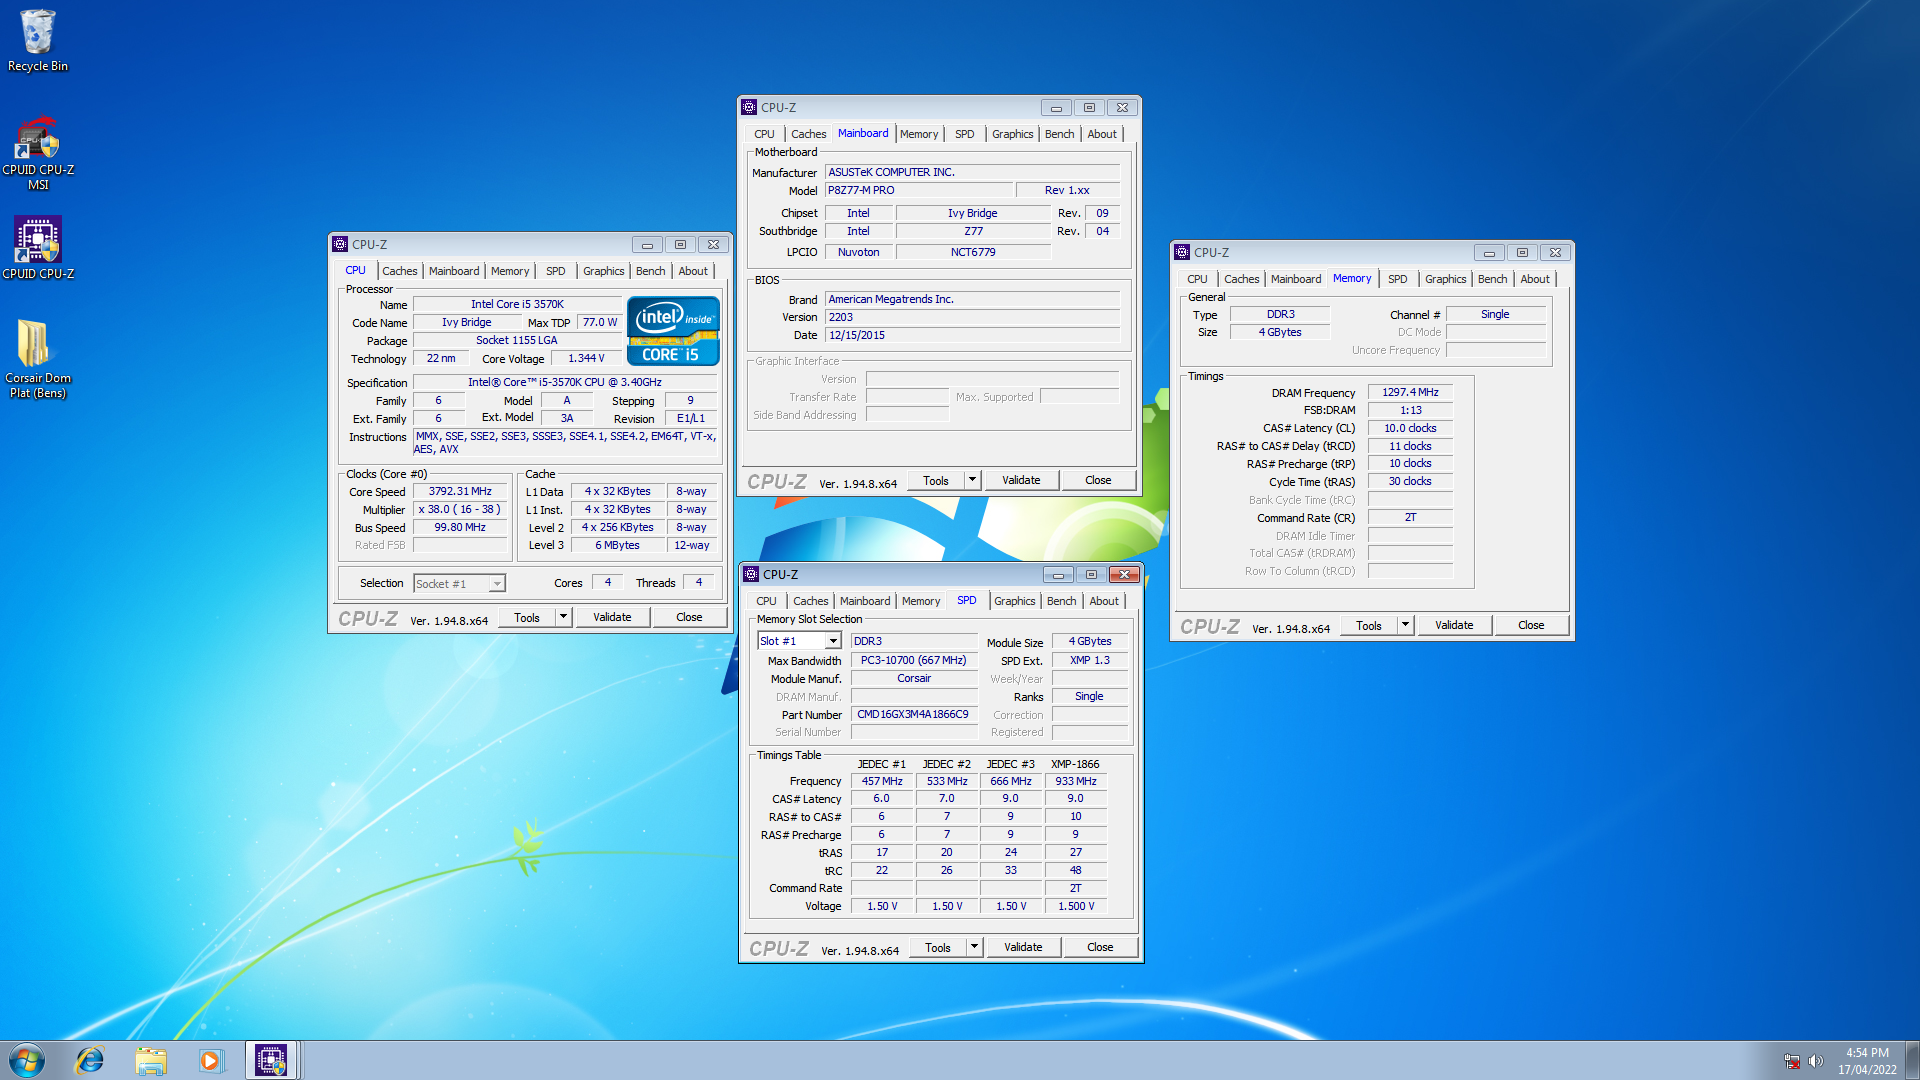Viewport: 1920px width, 1080px height.
Task: Click the Core Voltage 1.344 V value
Action: click(586, 359)
